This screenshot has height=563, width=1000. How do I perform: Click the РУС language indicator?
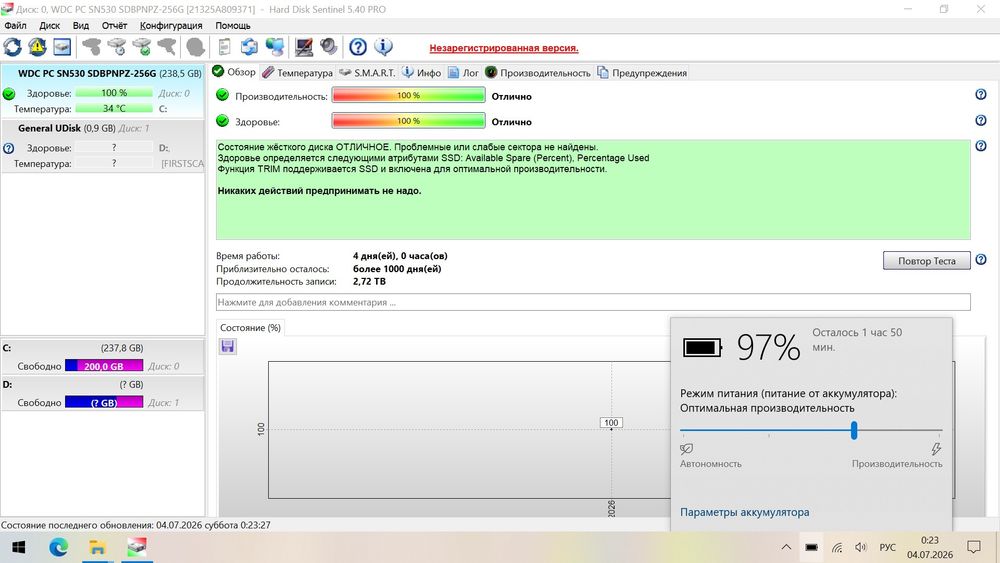coord(887,547)
